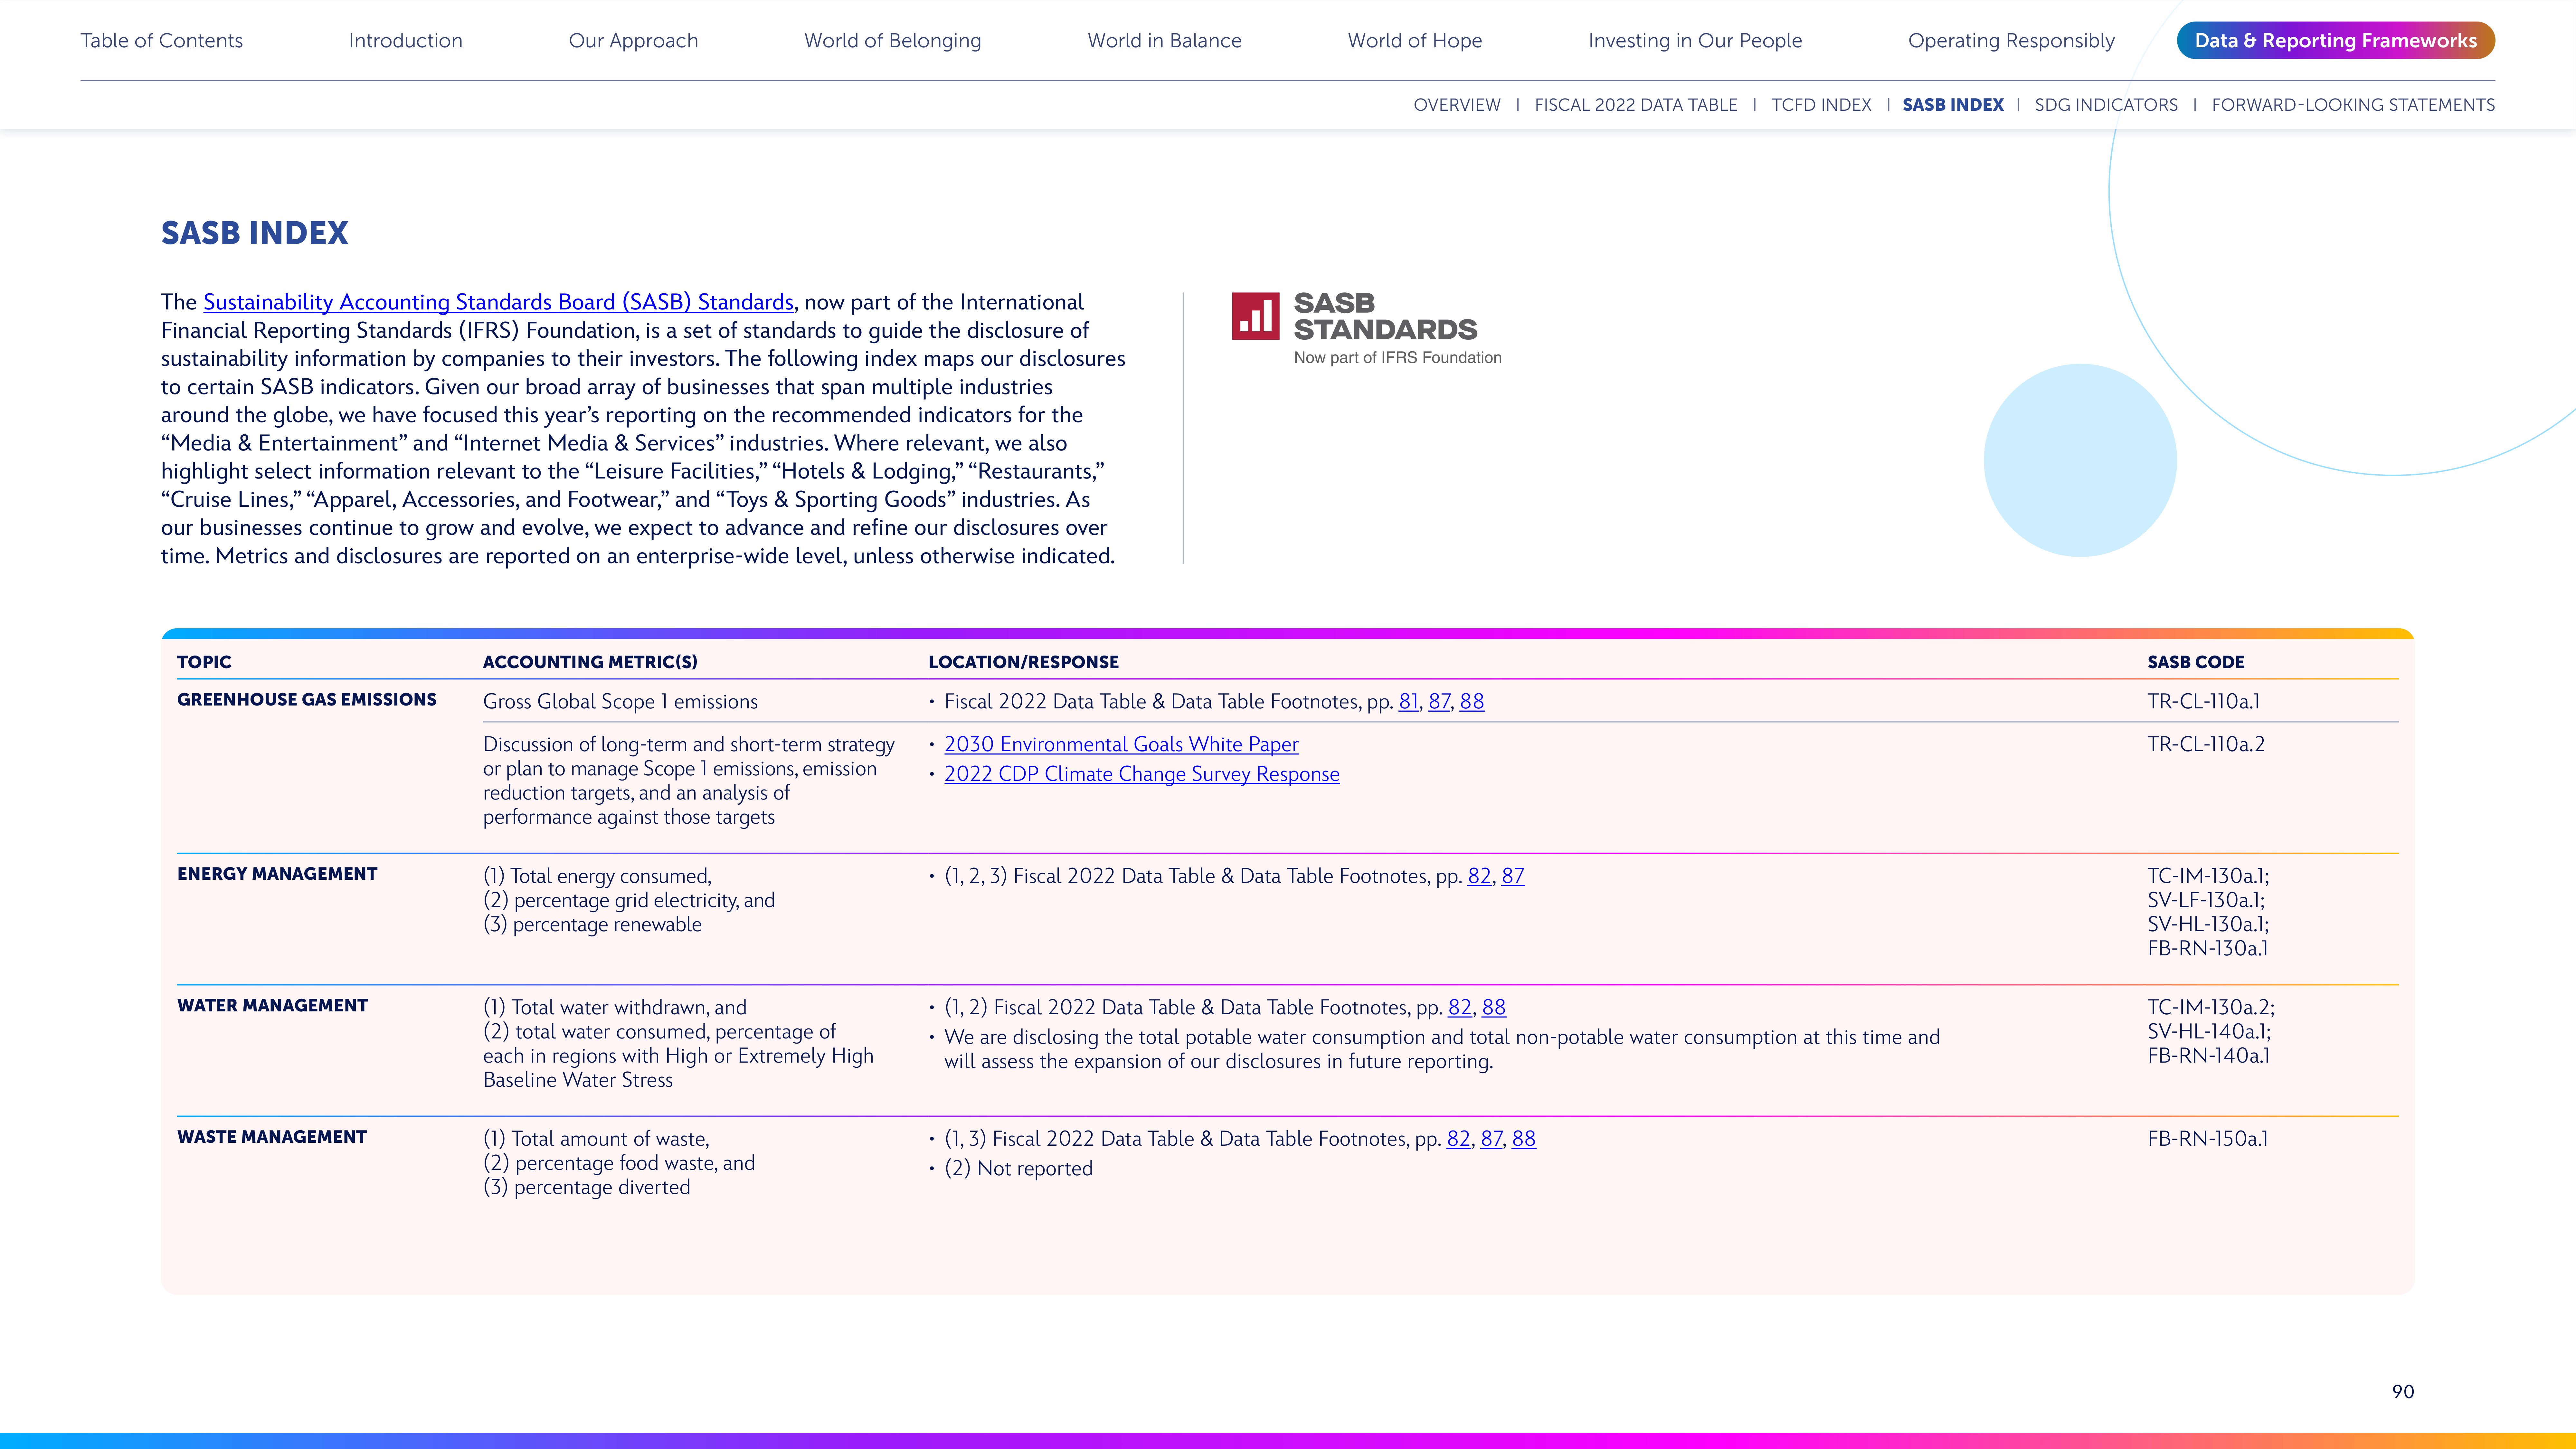This screenshot has height=1449, width=2576.
Task: Open 2030 Environmental Goals White Paper link
Action: [1121, 745]
